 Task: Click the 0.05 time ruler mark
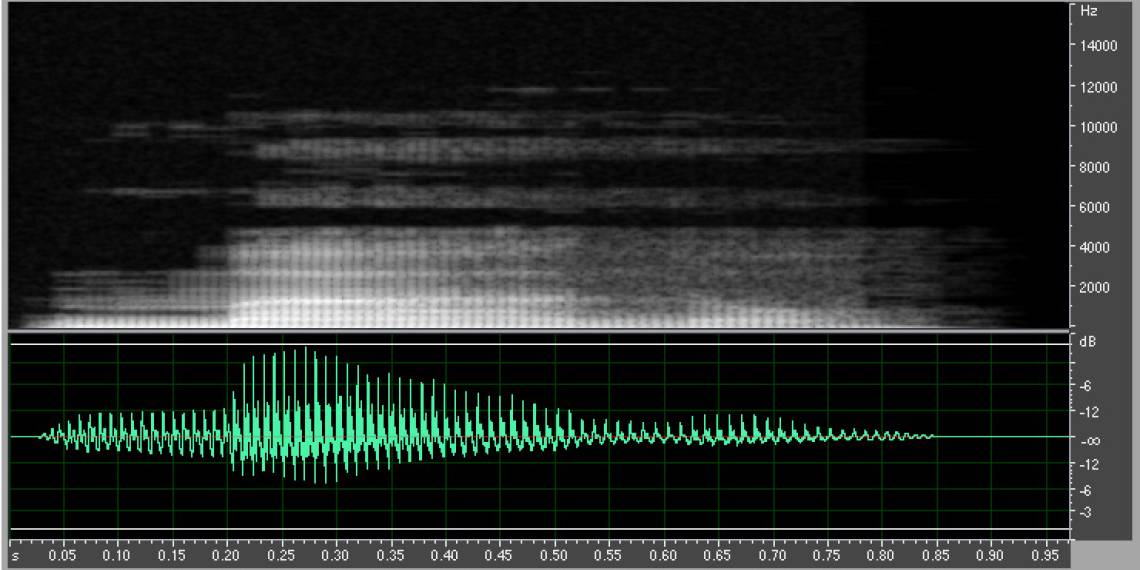coord(64,555)
